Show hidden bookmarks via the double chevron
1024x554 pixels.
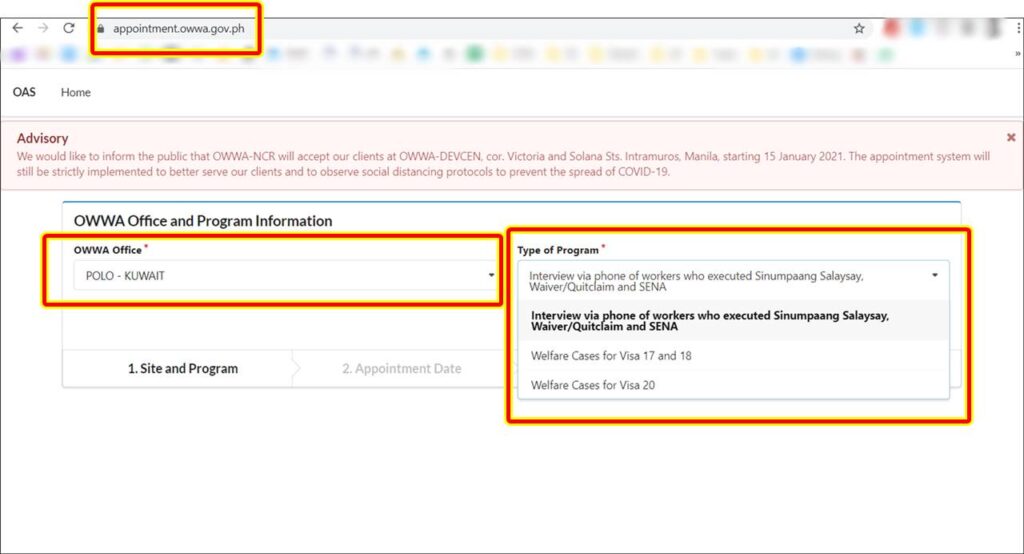coord(1016,53)
